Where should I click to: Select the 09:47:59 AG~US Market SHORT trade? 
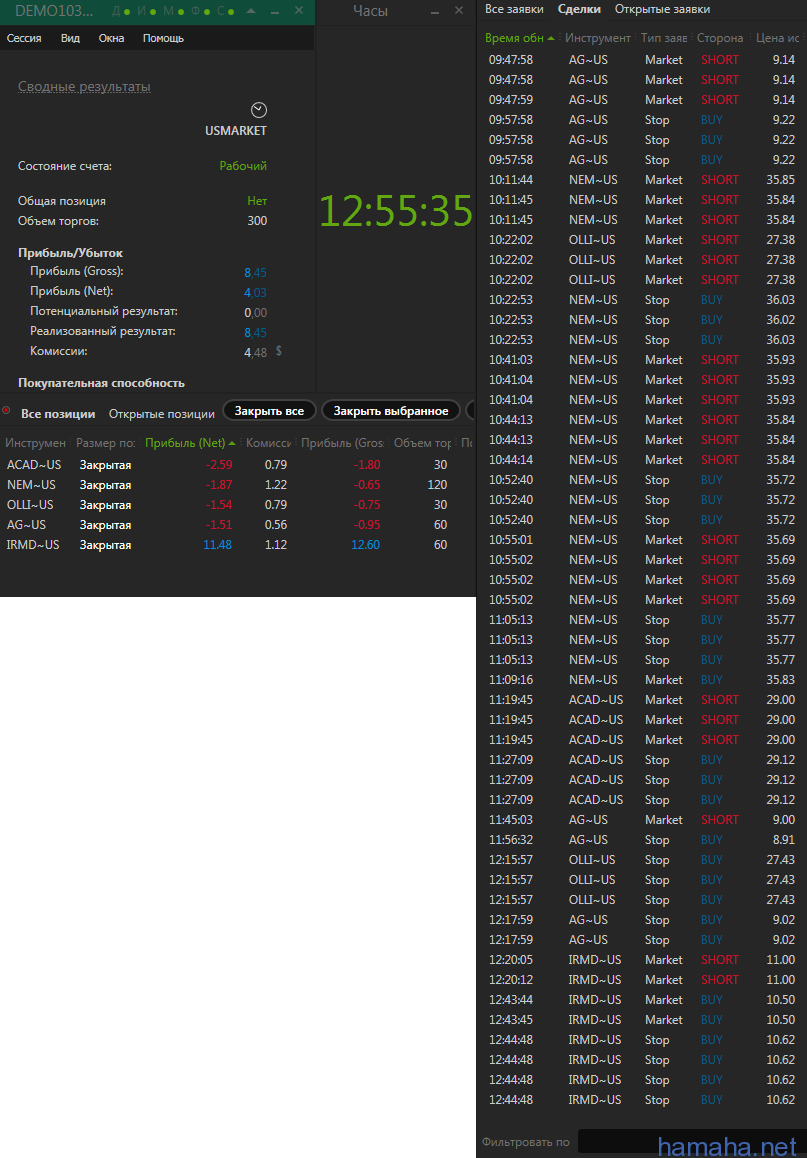click(642, 100)
